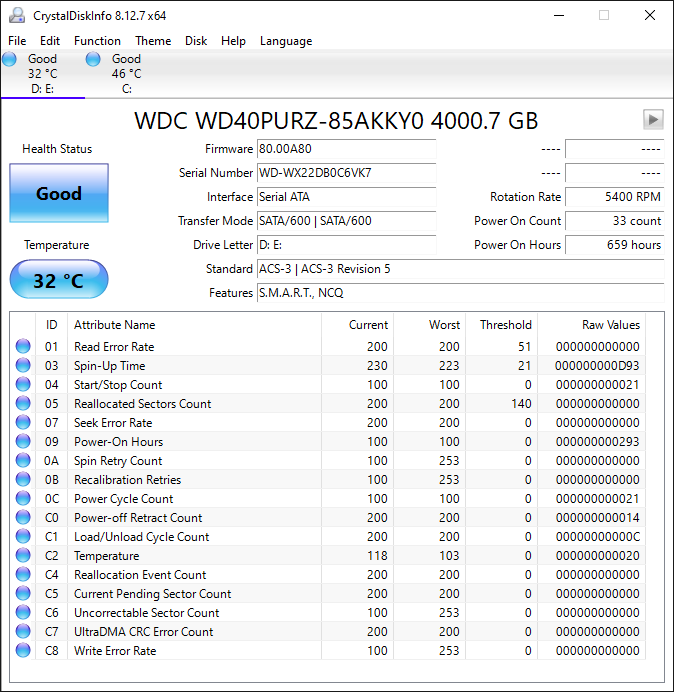The height and width of the screenshot is (692, 674).
Task: Click the Drive Letter field D: E:
Action: 346,244
